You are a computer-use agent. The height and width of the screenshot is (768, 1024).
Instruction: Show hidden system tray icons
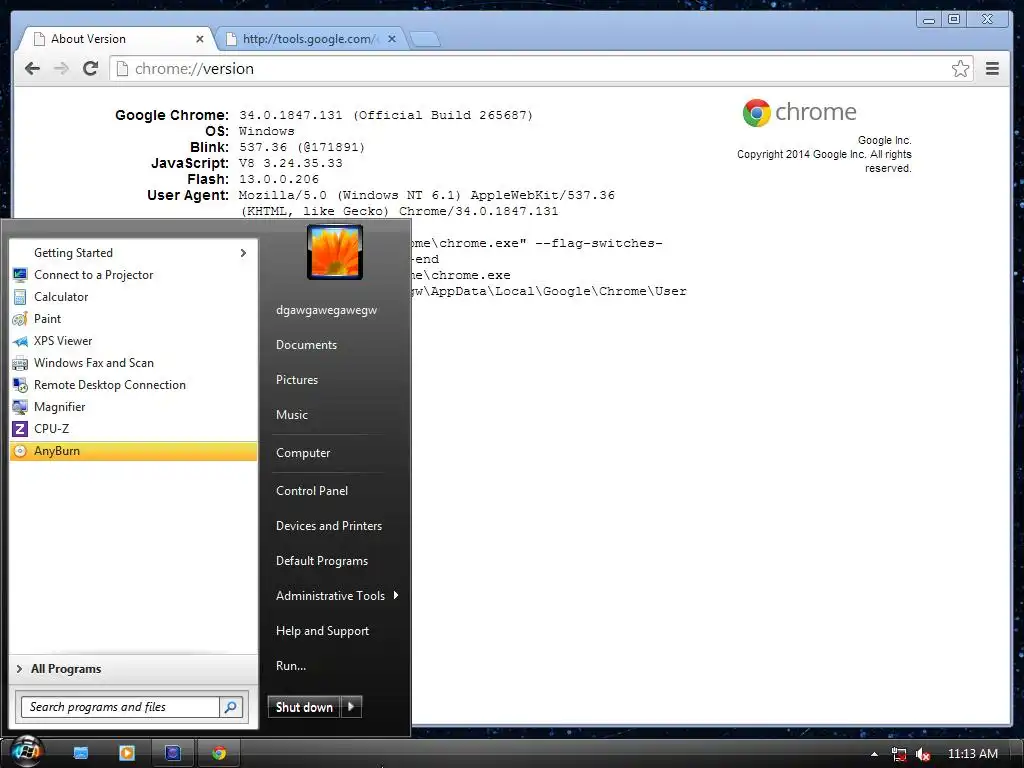pyautogui.click(x=874, y=754)
